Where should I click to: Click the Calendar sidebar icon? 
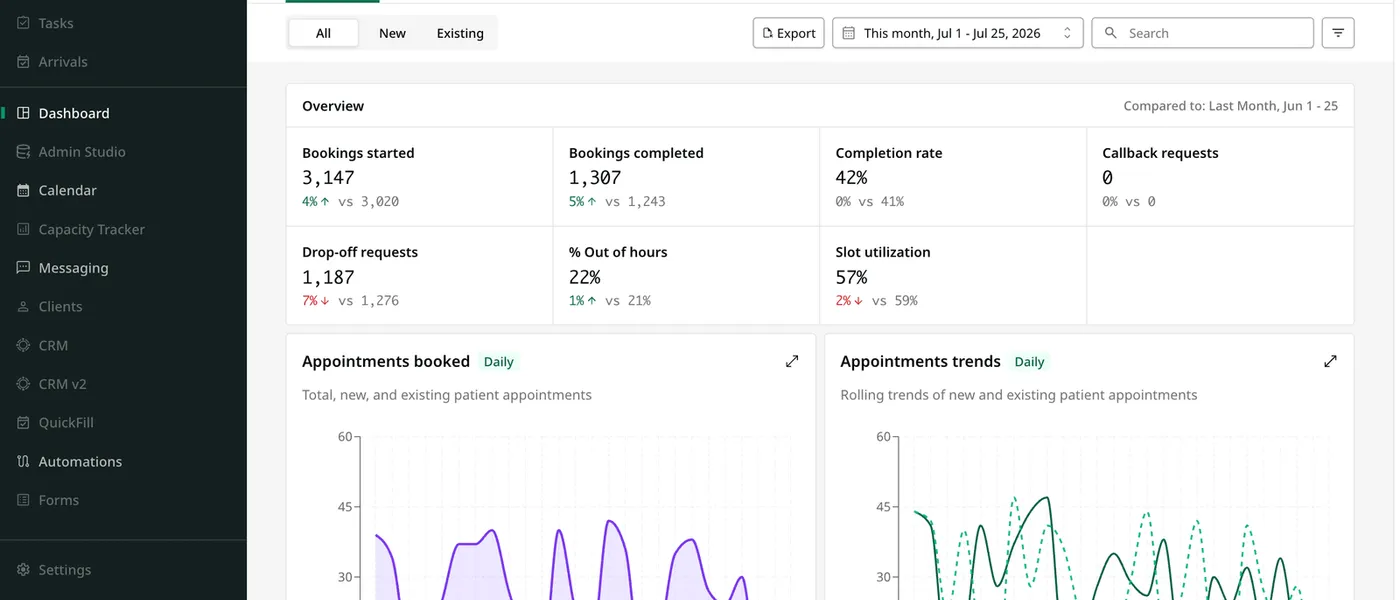tap(23, 190)
